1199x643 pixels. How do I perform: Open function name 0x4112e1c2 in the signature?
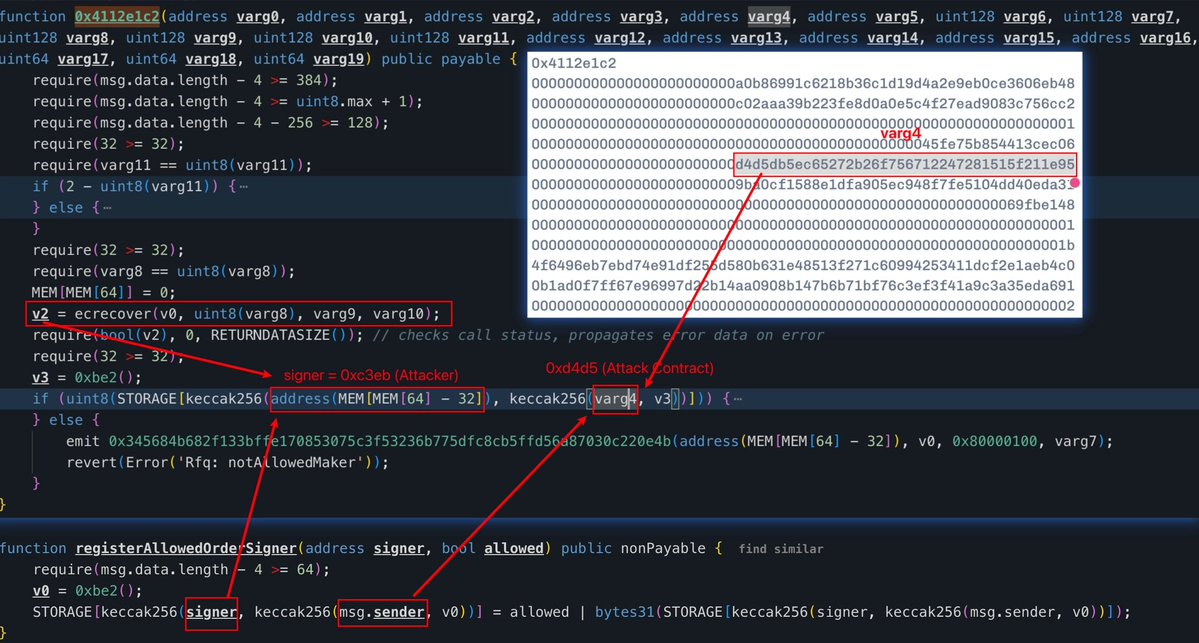[x=117, y=17]
